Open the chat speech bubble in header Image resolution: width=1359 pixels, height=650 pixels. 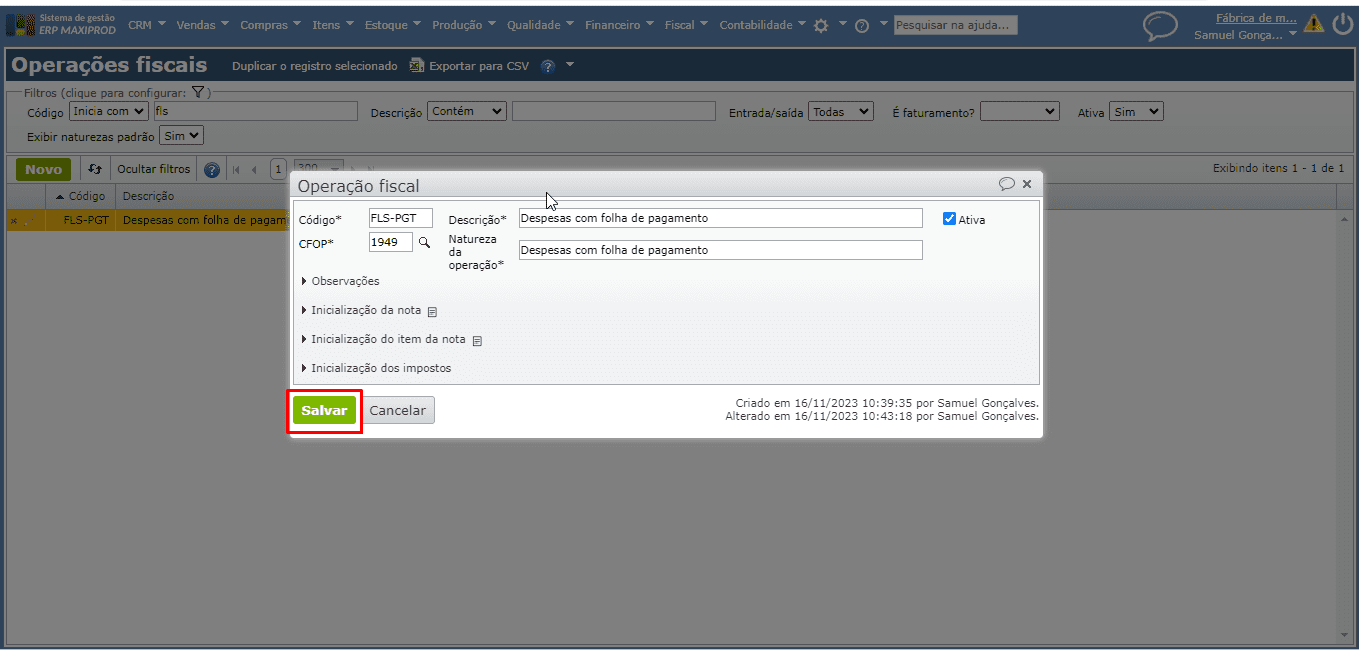(1160, 26)
